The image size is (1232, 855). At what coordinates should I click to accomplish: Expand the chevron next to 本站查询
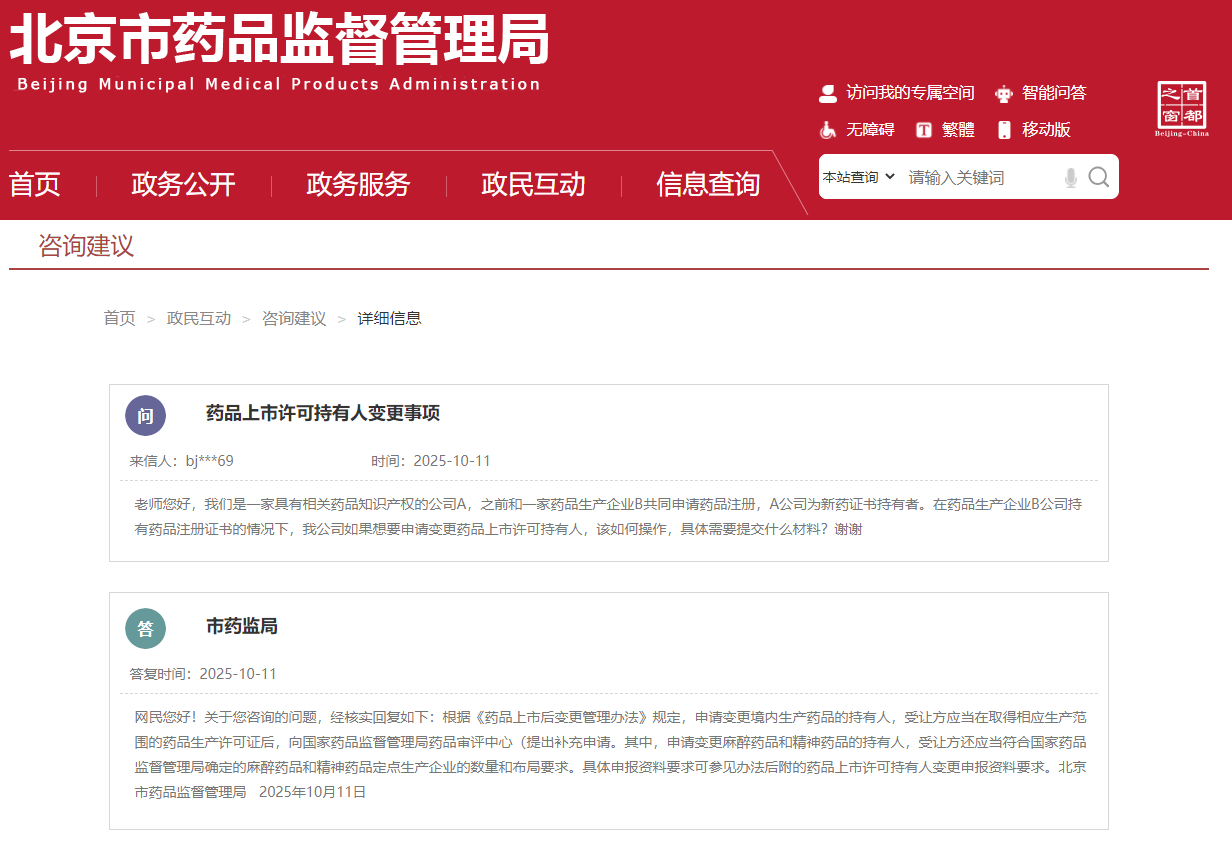pyautogui.click(x=888, y=176)
